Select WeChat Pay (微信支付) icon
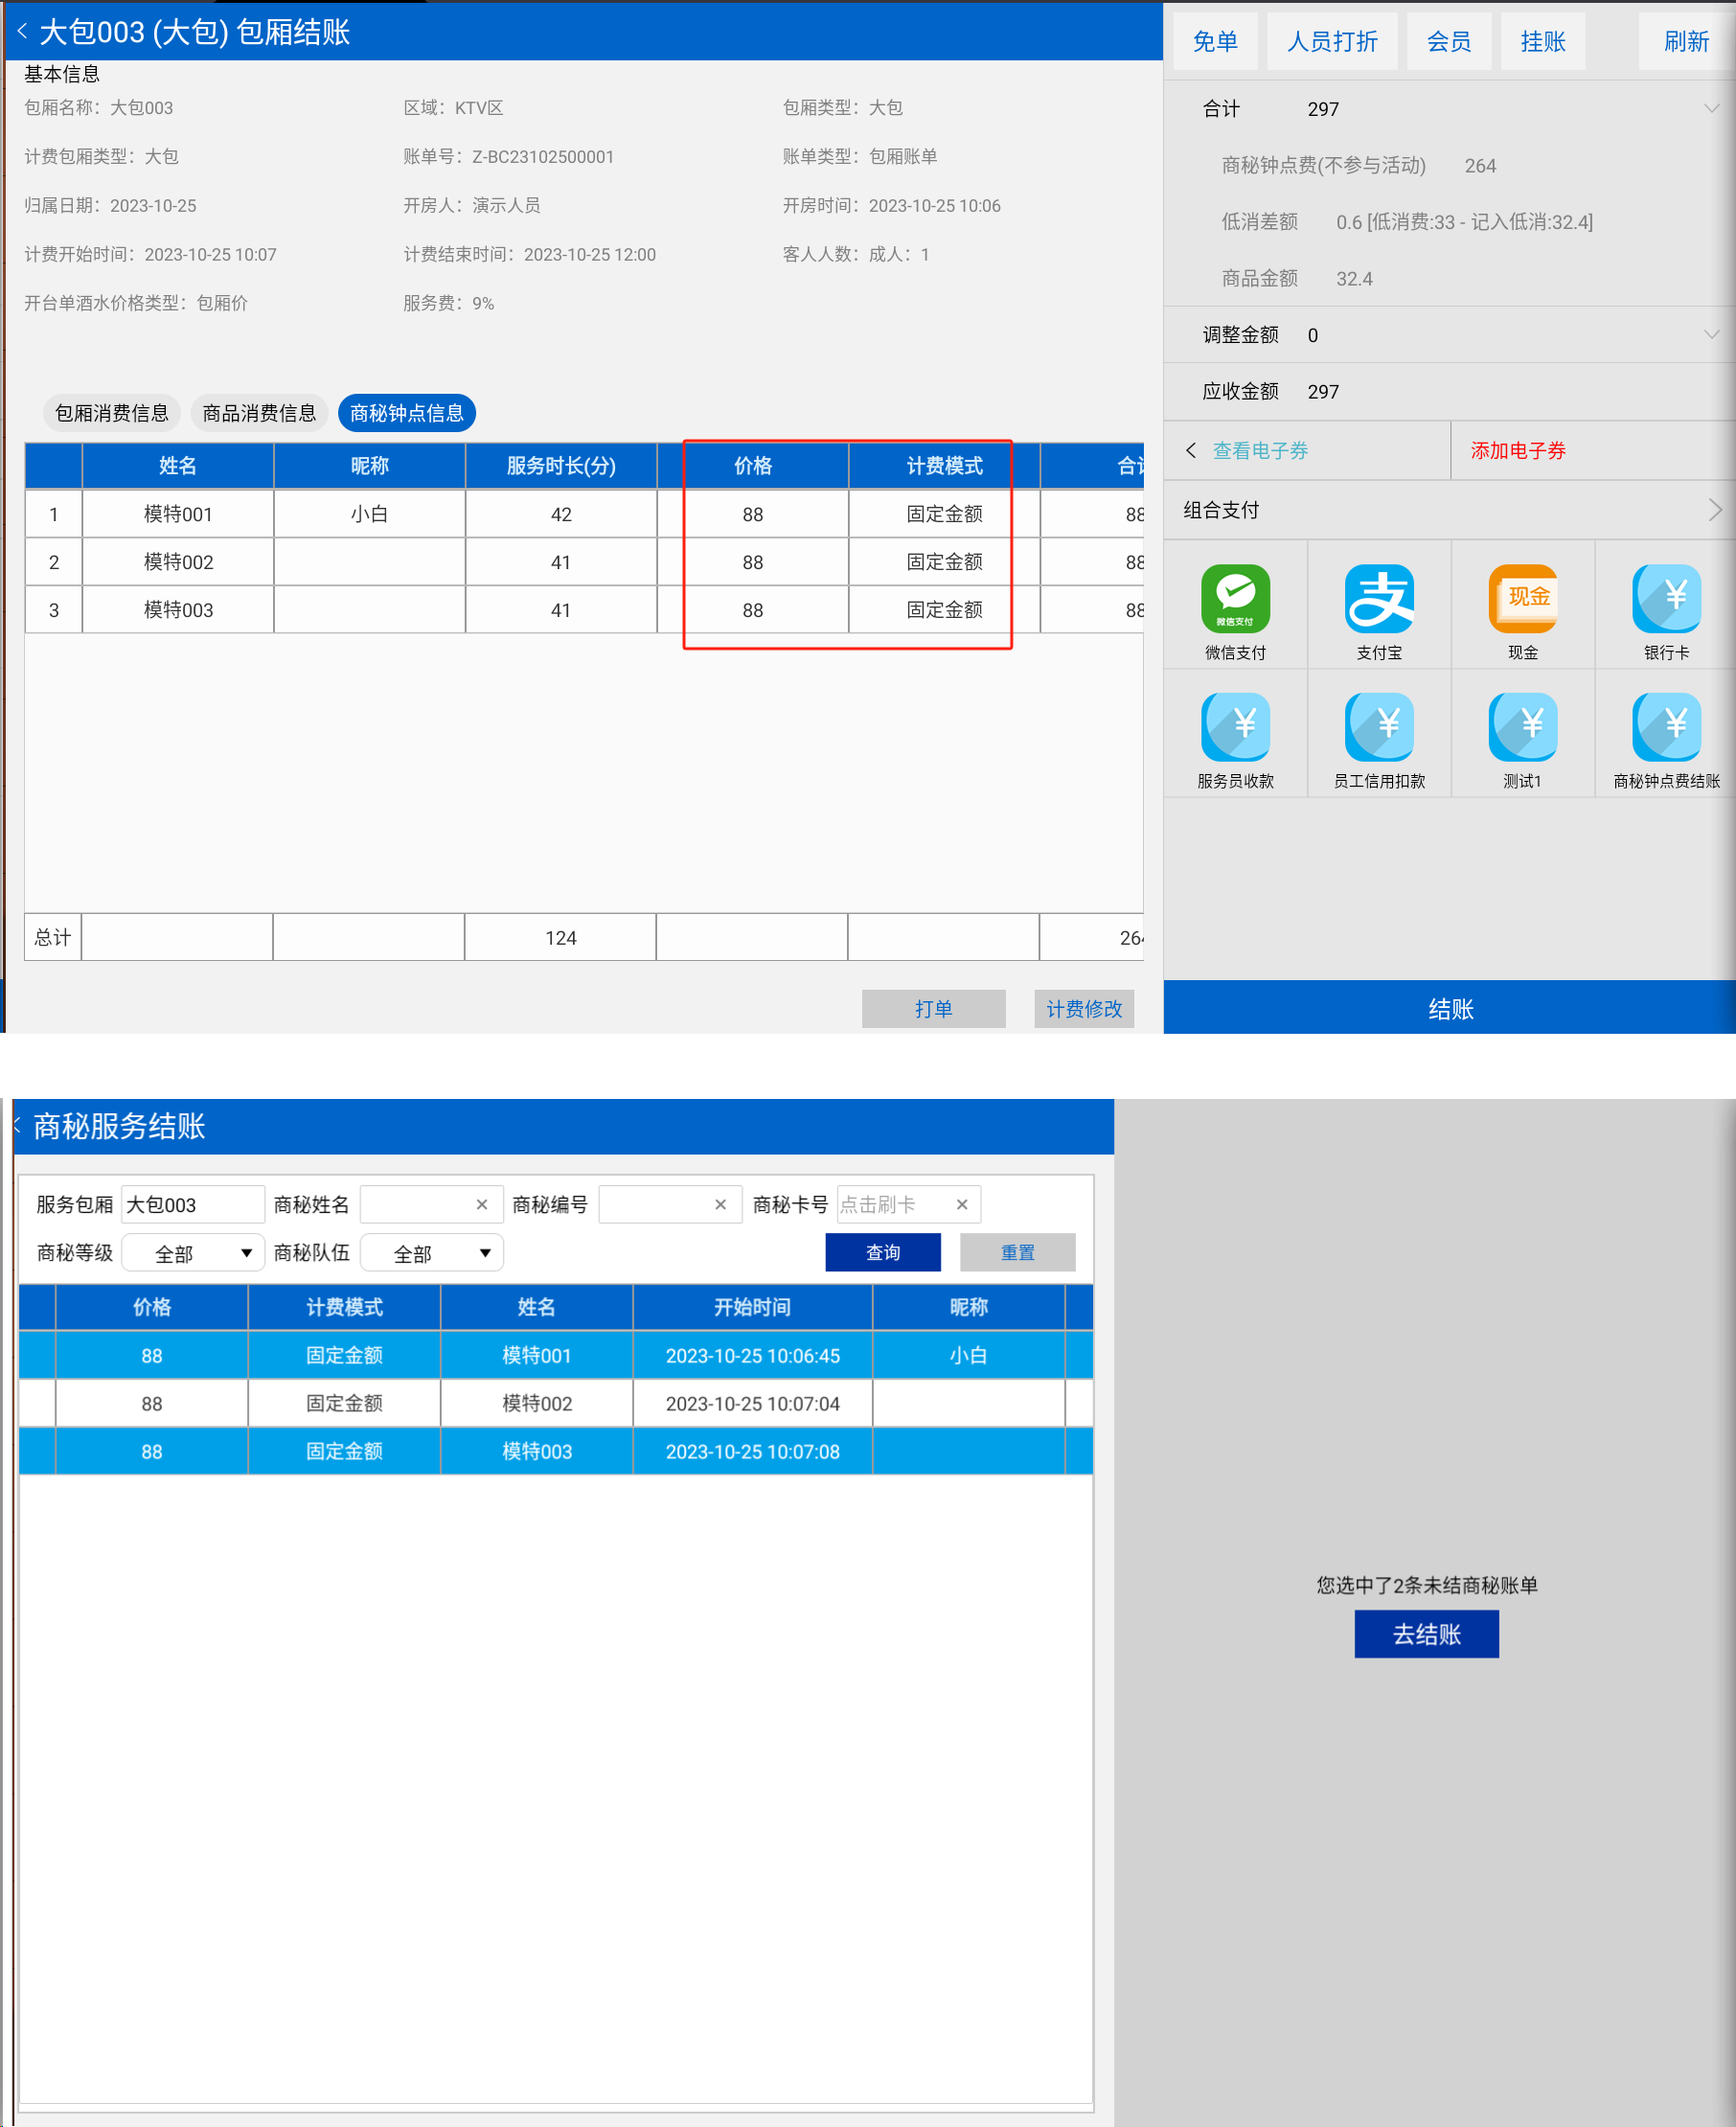This screenshot has height=2127, width=1736. click(x=1235, y=599)
